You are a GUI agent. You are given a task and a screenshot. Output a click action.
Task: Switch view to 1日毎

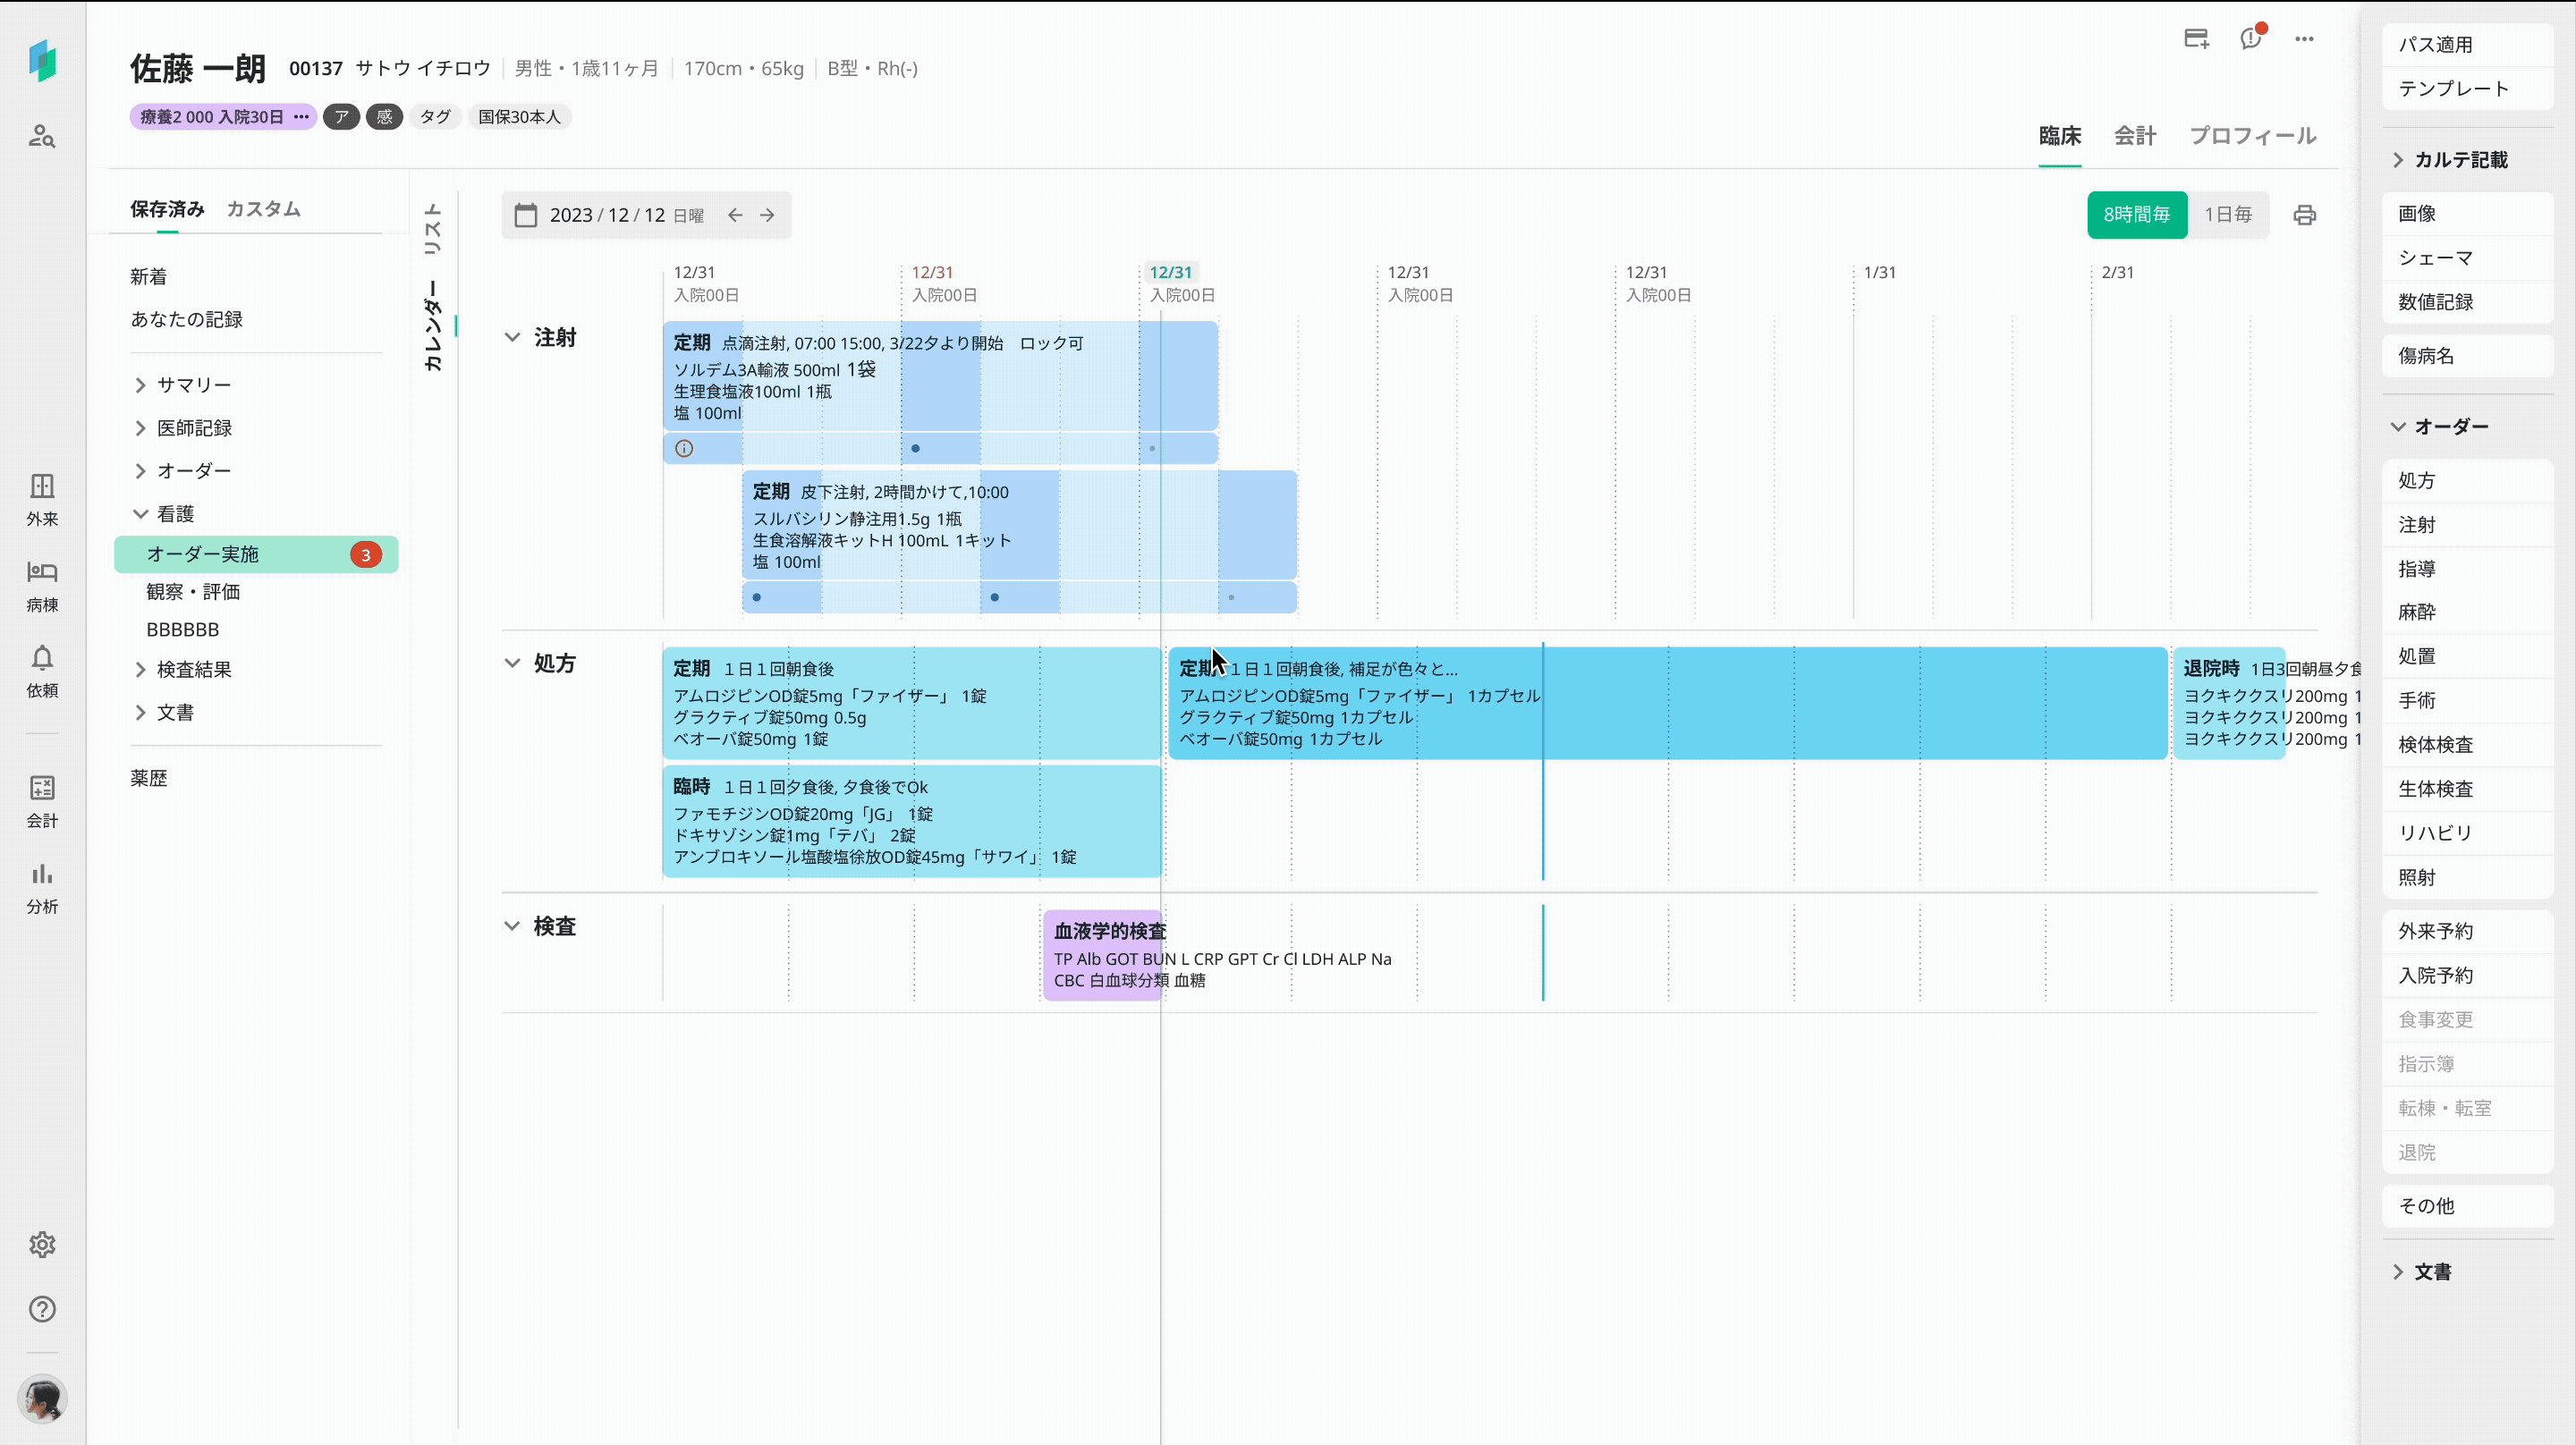tap(2228, 215)
